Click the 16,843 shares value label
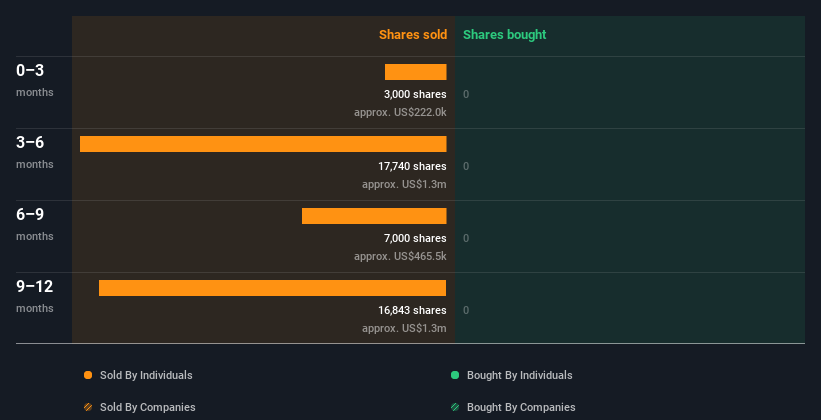 click(412, 310)
